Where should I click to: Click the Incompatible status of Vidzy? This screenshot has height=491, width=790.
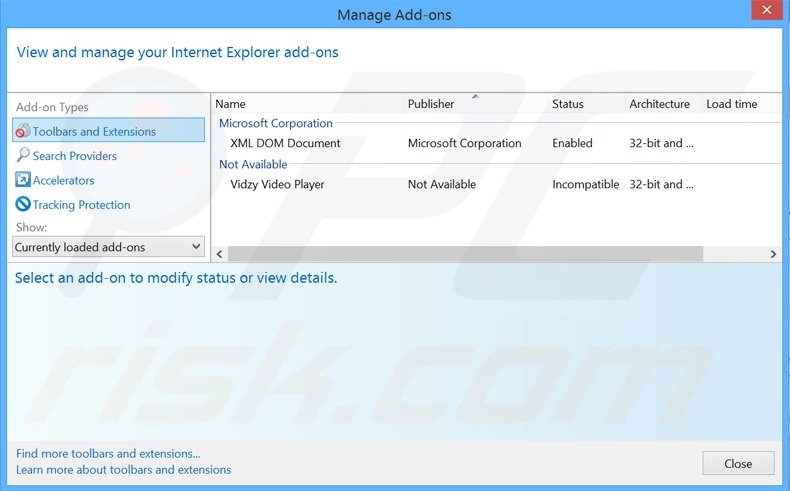[585, 185]
